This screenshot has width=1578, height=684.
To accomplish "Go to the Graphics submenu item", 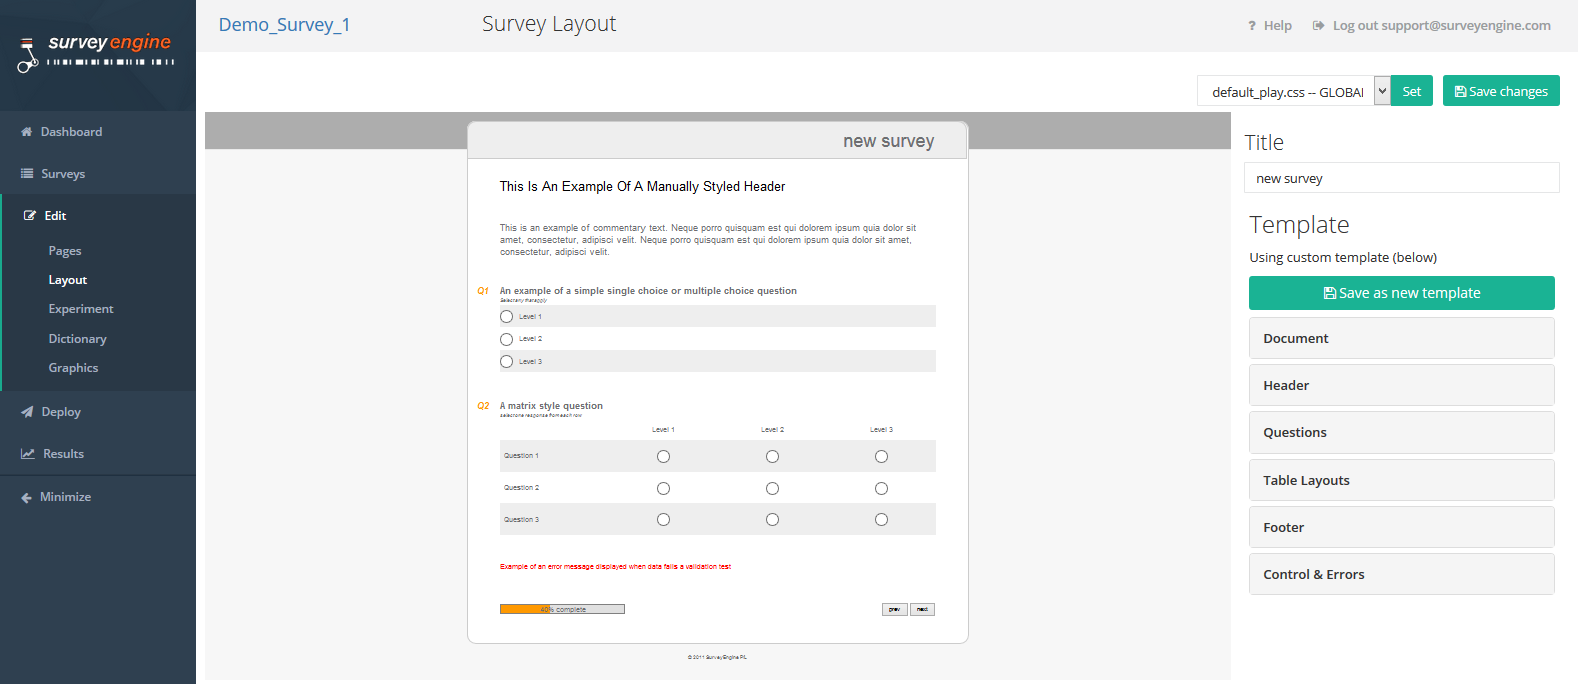I will click(x=73, y=368).
